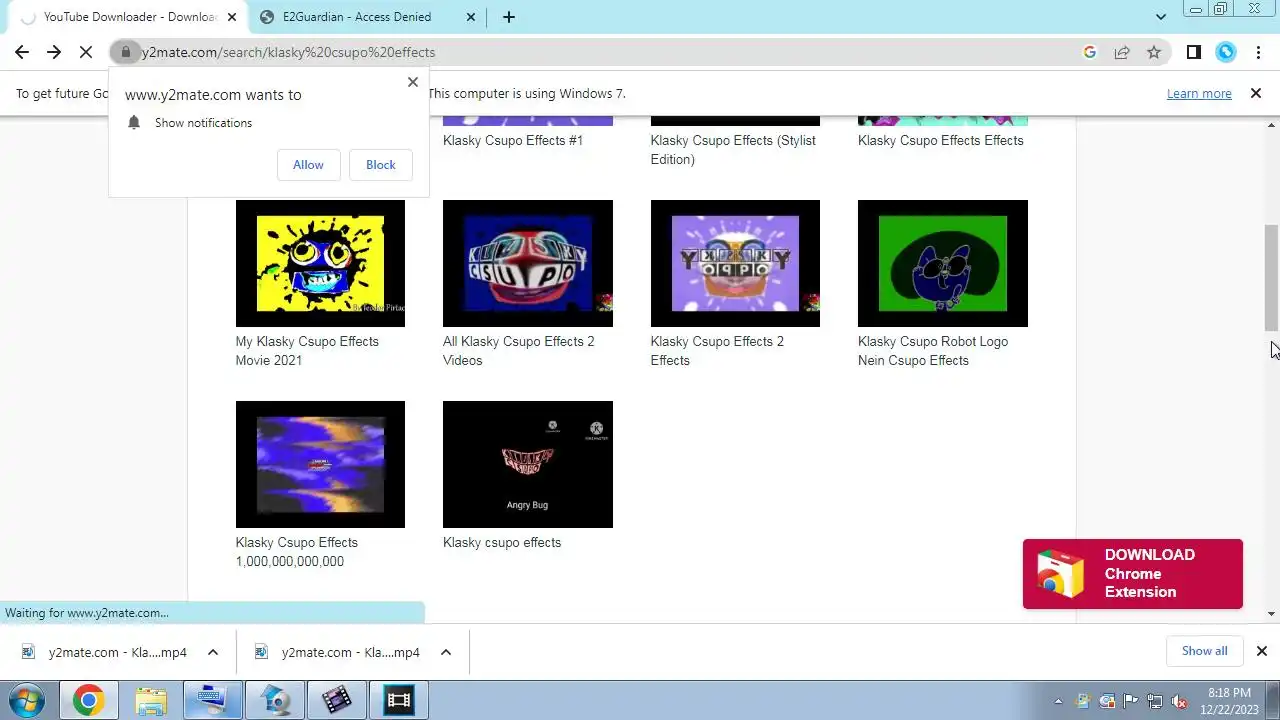Viewport: 1280px width, 720px height.
Task: Show all downloads
Action: (x=1204, y=651)
